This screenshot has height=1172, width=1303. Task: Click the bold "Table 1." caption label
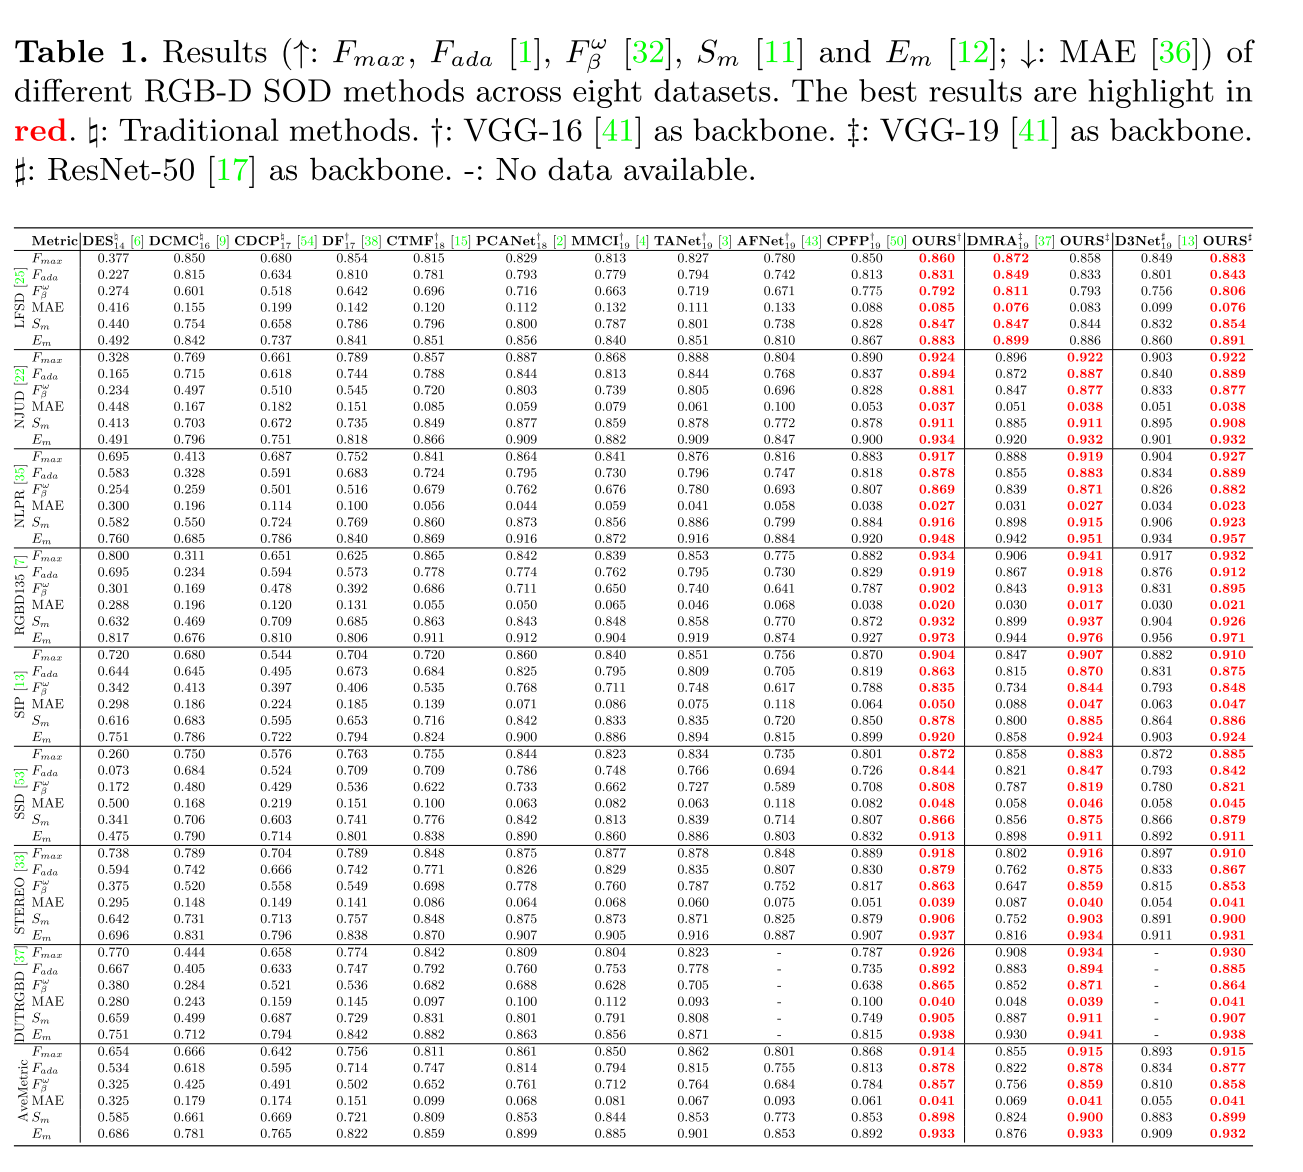point(80,52)
